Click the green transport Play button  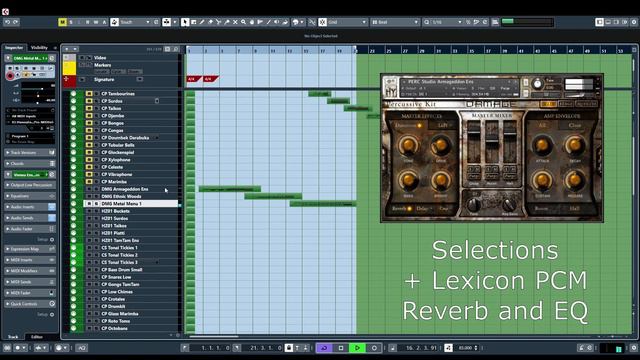357,348
